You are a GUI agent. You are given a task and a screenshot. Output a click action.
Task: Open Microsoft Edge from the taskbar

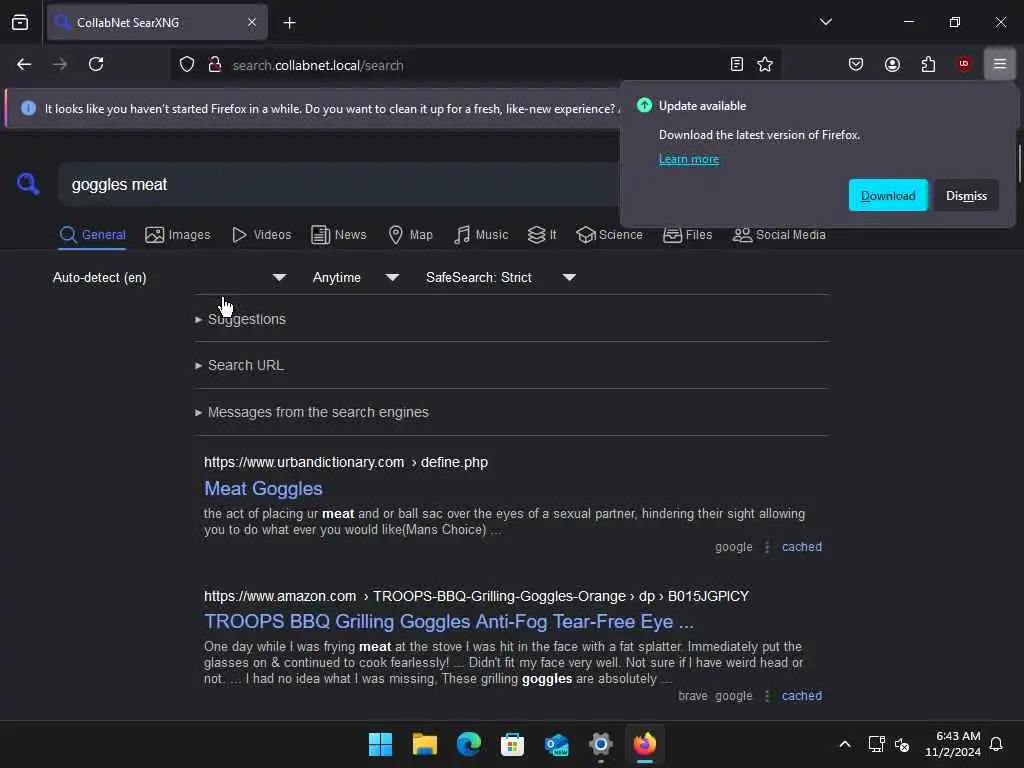[x=468, y=744]
